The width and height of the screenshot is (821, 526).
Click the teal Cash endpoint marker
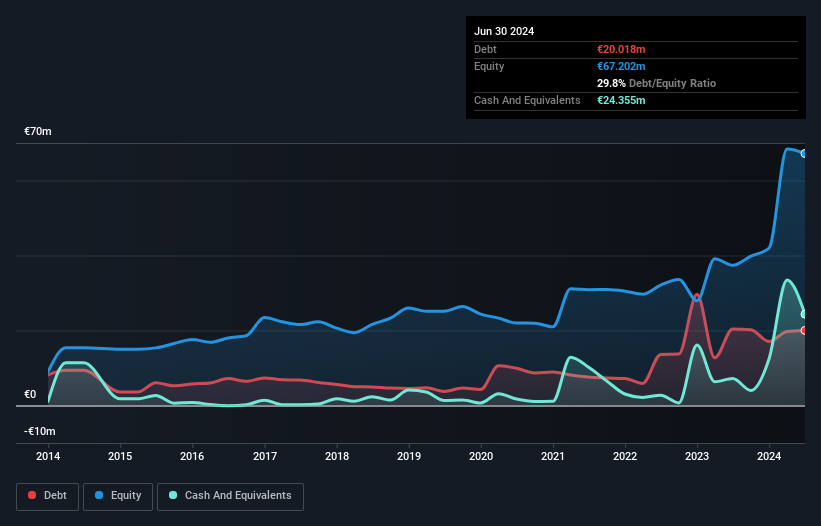[804, 314]
